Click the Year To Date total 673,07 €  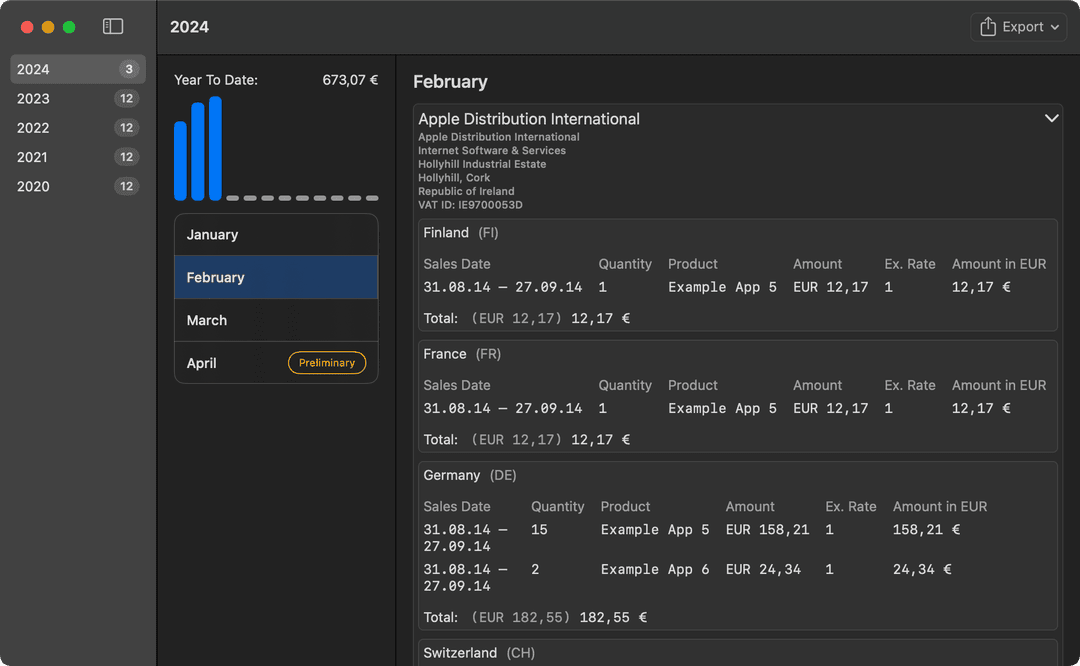pos(350,80)
